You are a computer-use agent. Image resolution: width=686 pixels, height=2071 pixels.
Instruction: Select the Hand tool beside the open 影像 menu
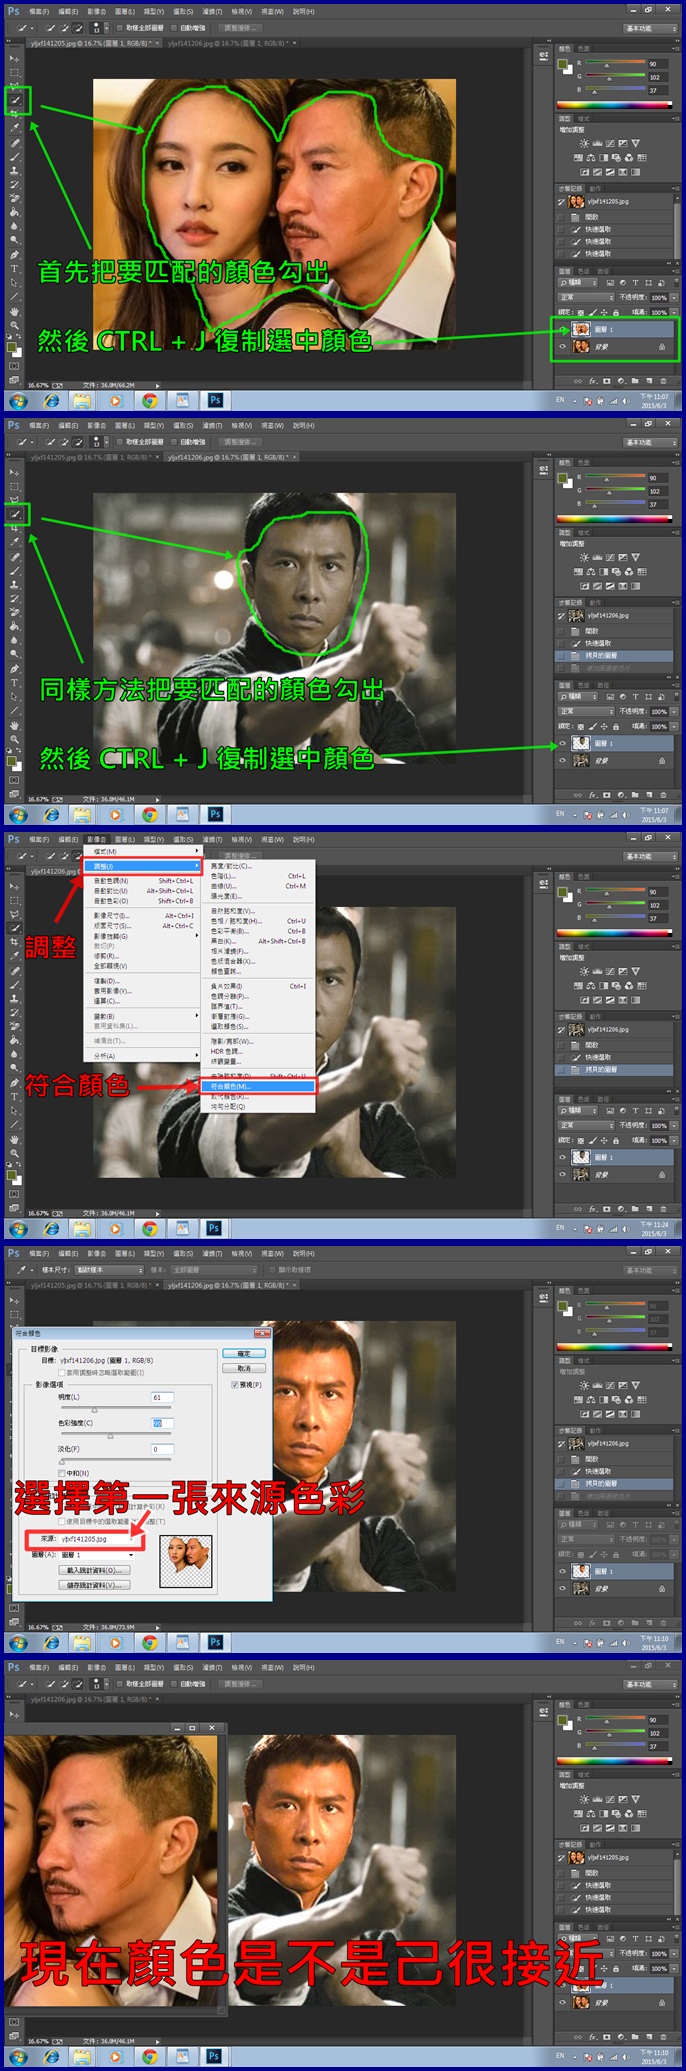pos(14,1139)
